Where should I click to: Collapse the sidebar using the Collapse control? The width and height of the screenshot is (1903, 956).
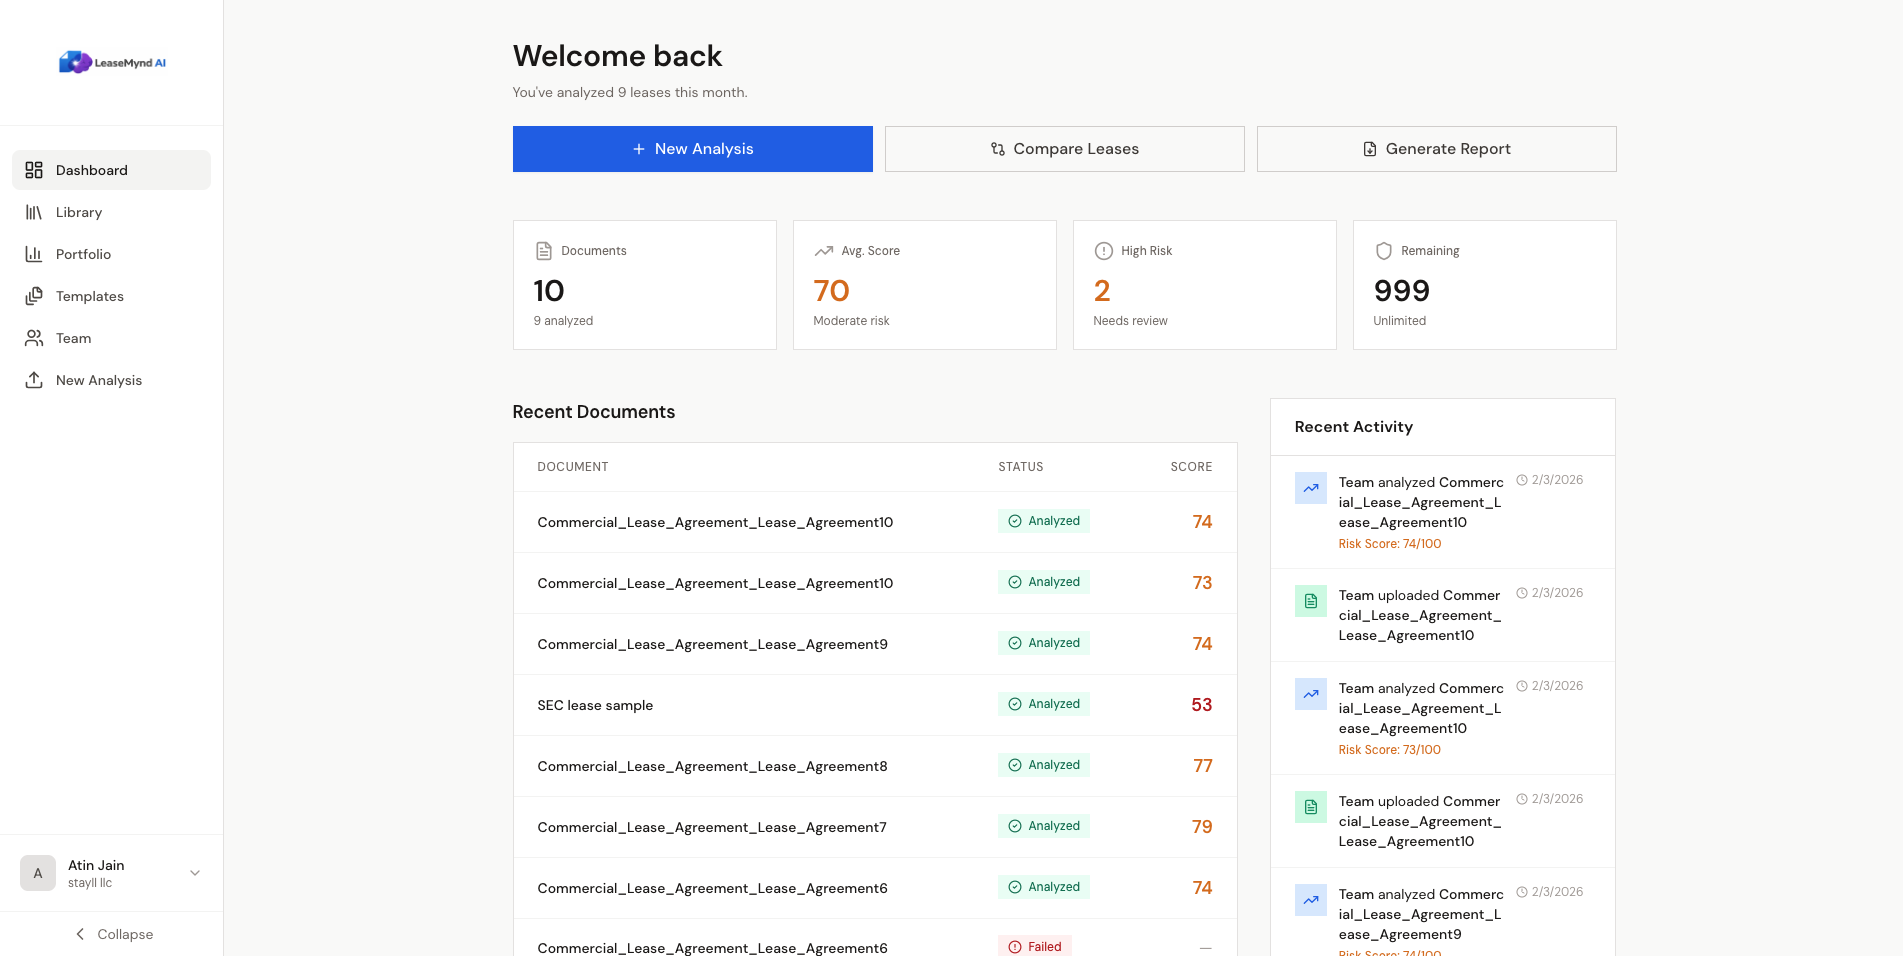114,934
